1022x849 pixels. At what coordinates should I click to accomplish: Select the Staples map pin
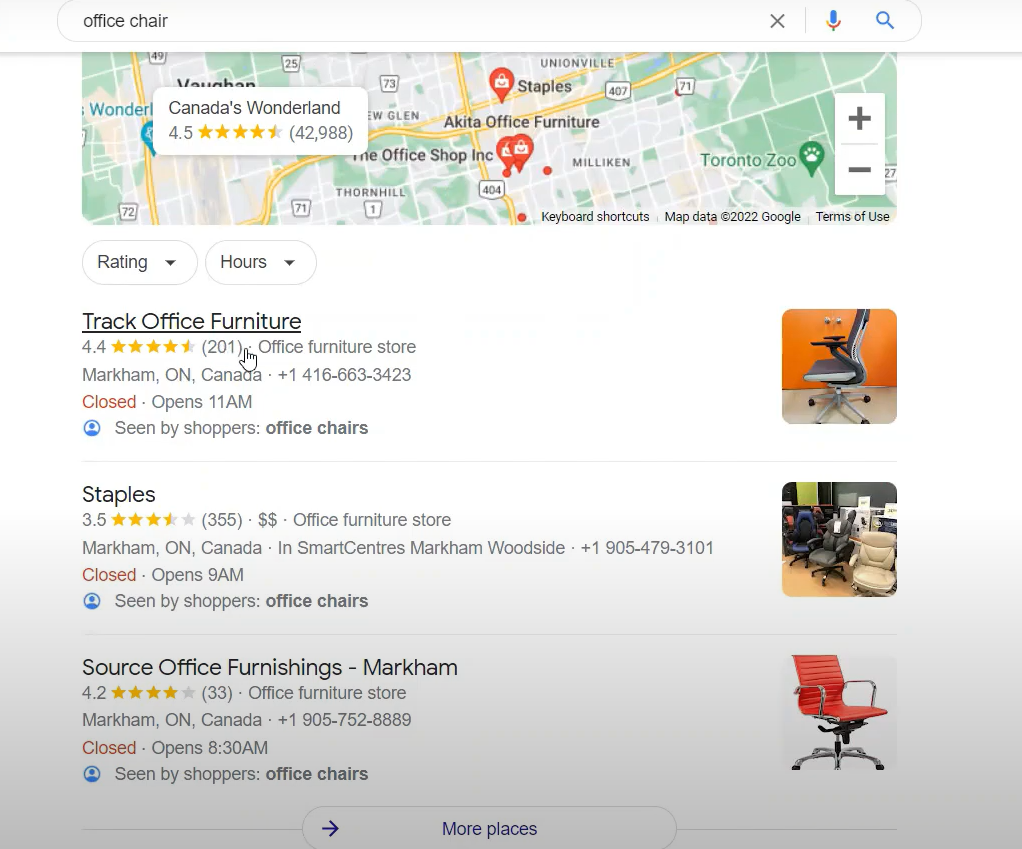501,85
